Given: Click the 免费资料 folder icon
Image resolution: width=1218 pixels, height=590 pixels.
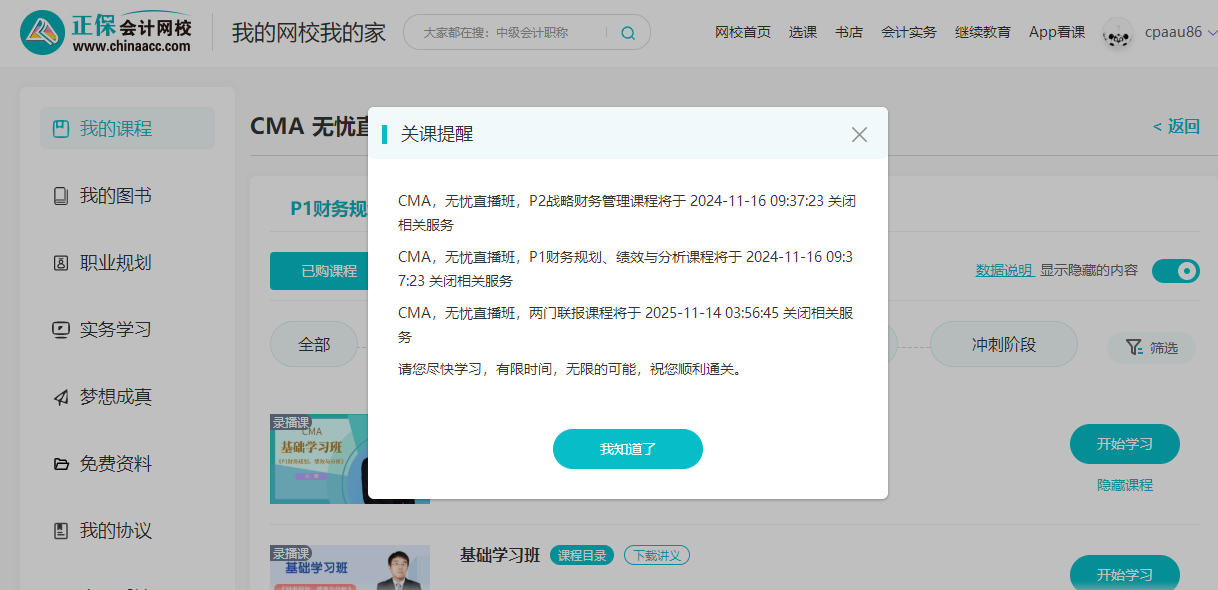Looking at the screenshot, I should point(61,464).
